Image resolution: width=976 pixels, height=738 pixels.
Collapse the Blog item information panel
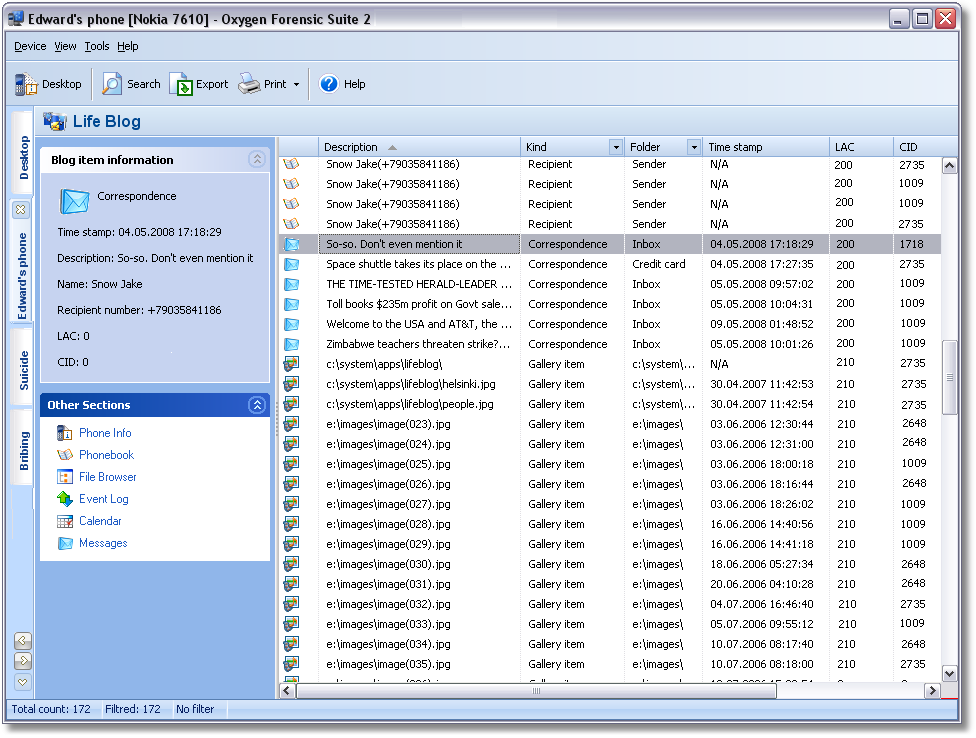coord(257,159)
